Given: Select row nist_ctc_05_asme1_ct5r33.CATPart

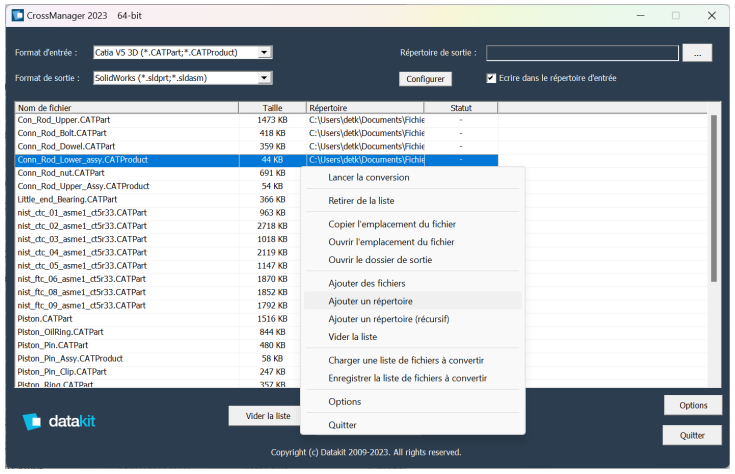Looking at the screenshot, I should tap(158, 266).
